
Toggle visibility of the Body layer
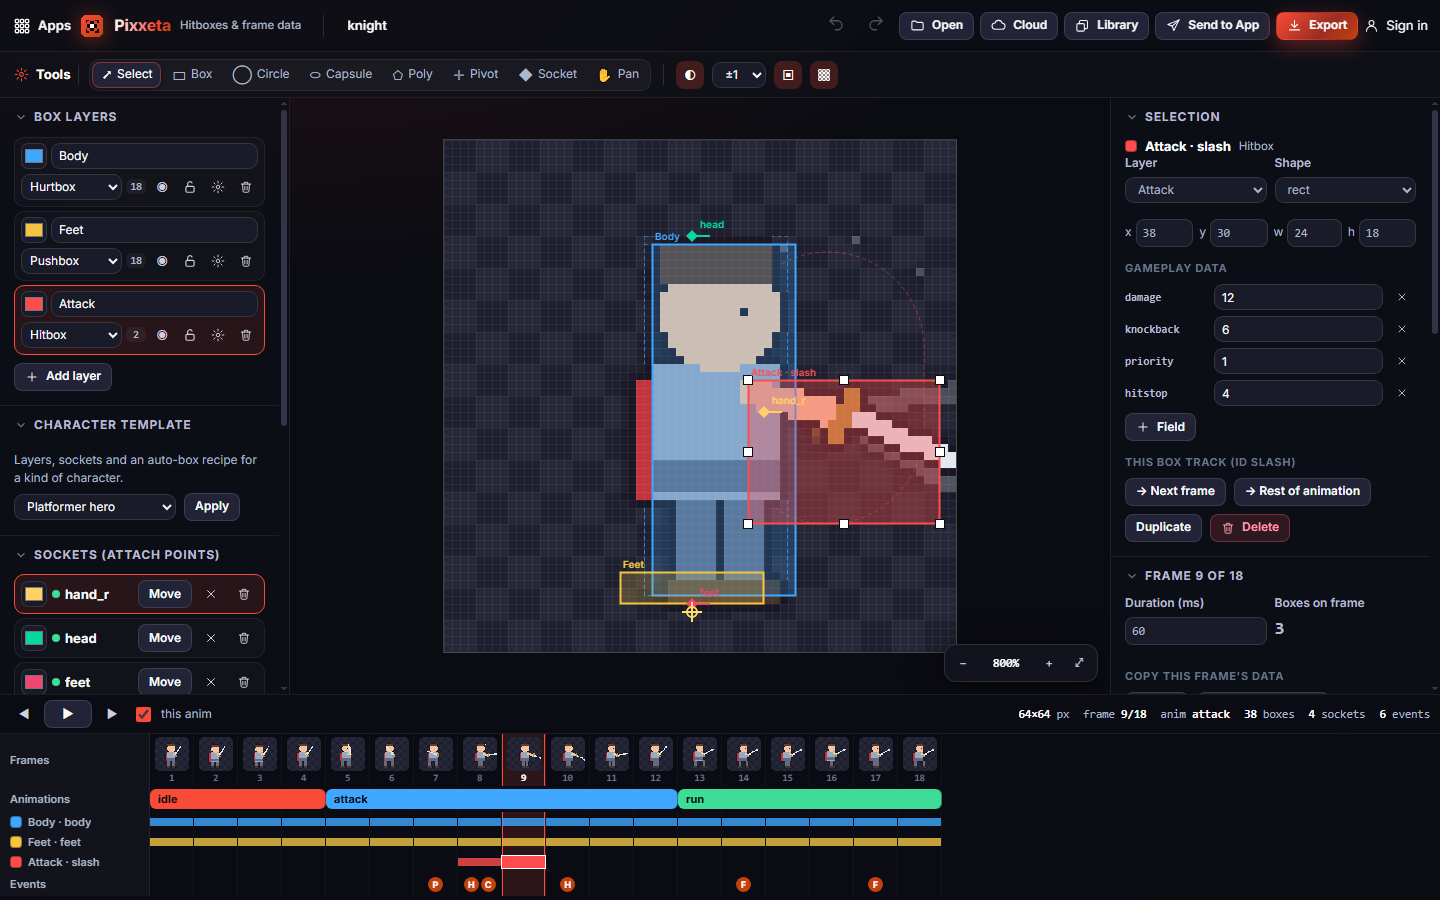coord(162,187)
